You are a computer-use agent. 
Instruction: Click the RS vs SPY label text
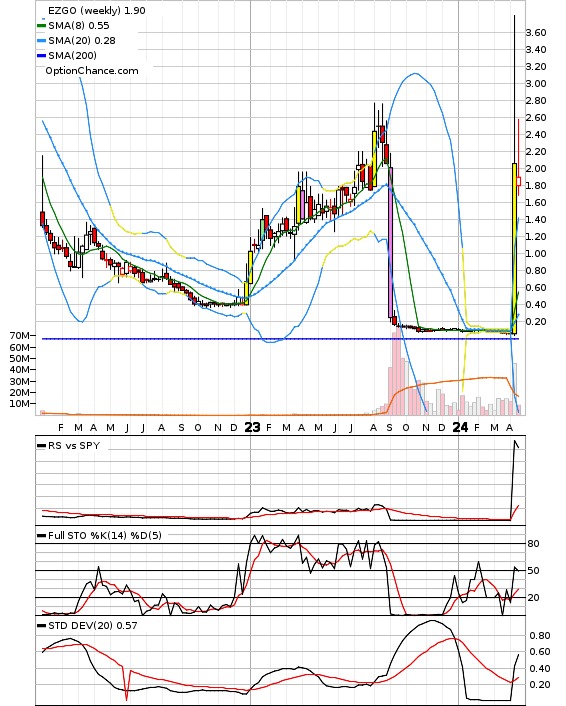(x=74, y=446)
